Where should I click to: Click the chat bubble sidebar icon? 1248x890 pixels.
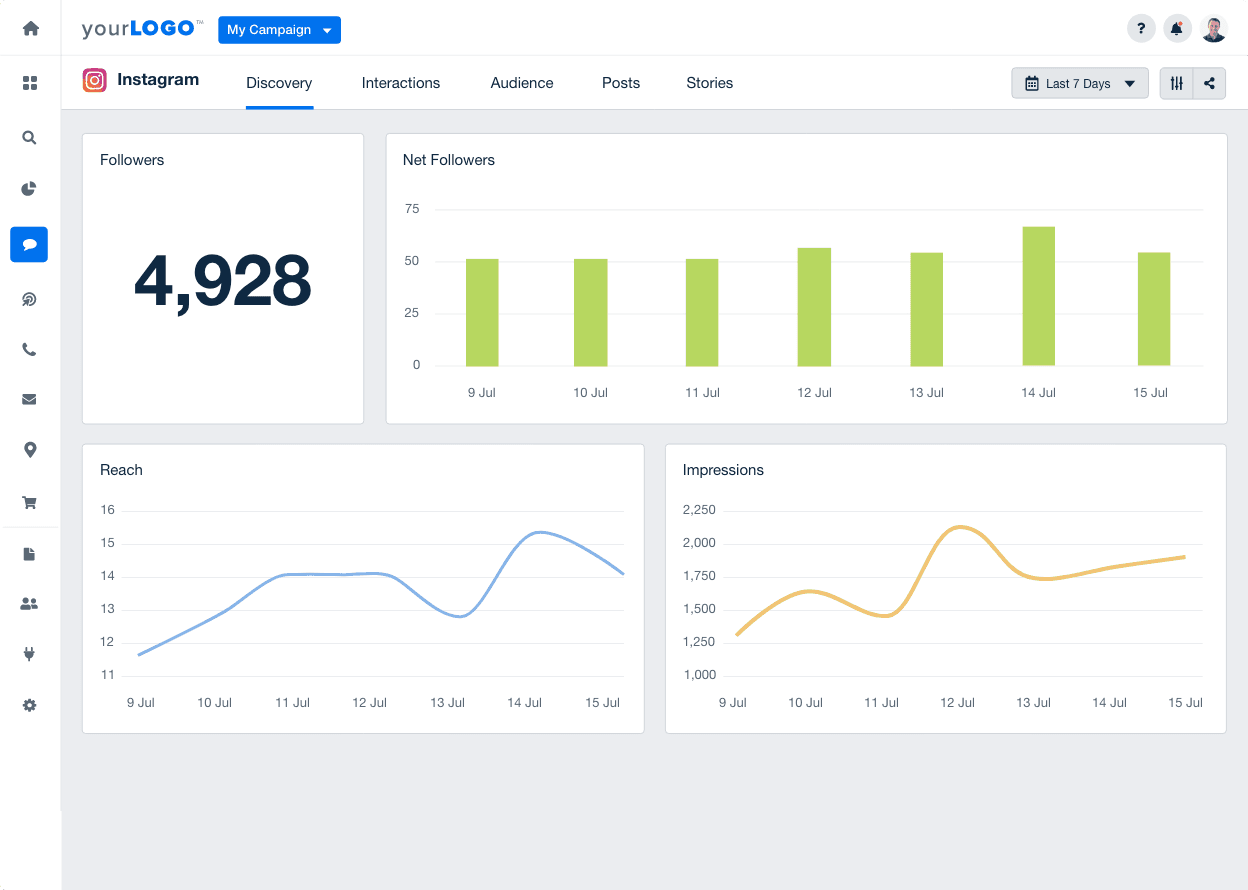pos(29,244)
